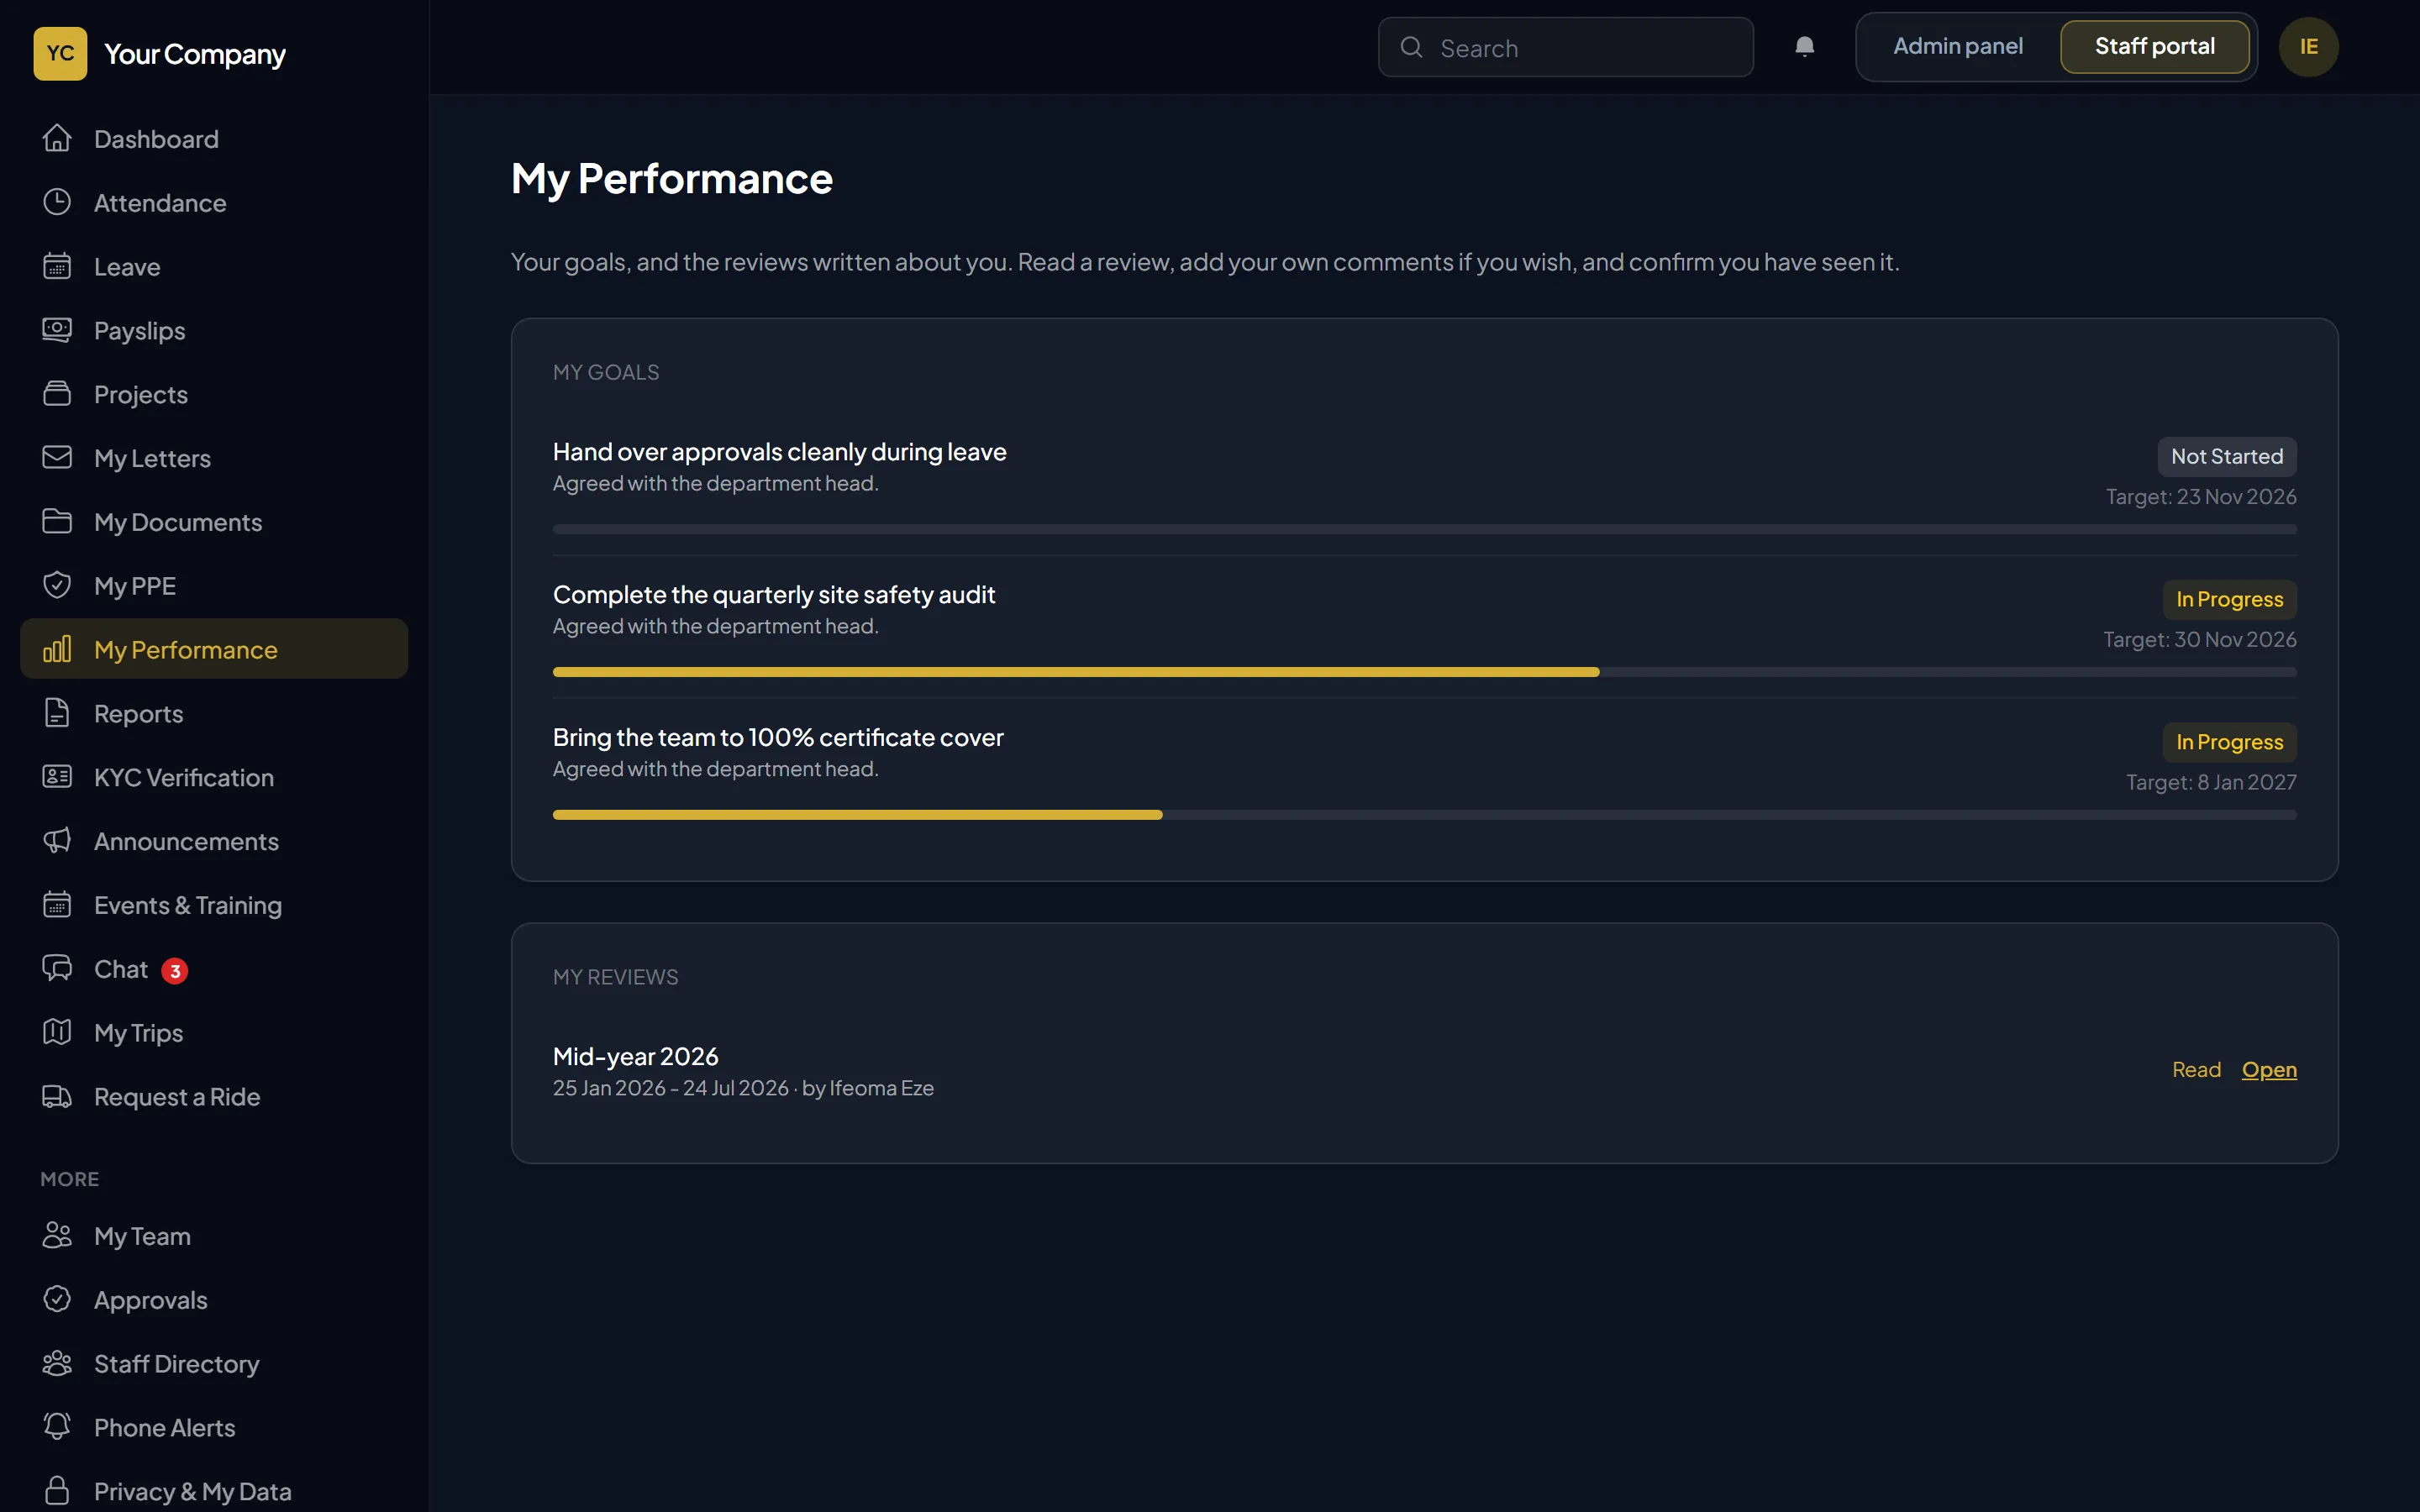2420x1512 pixels.
Task: Click the Your Company logo badge
Action: [60, 53]
